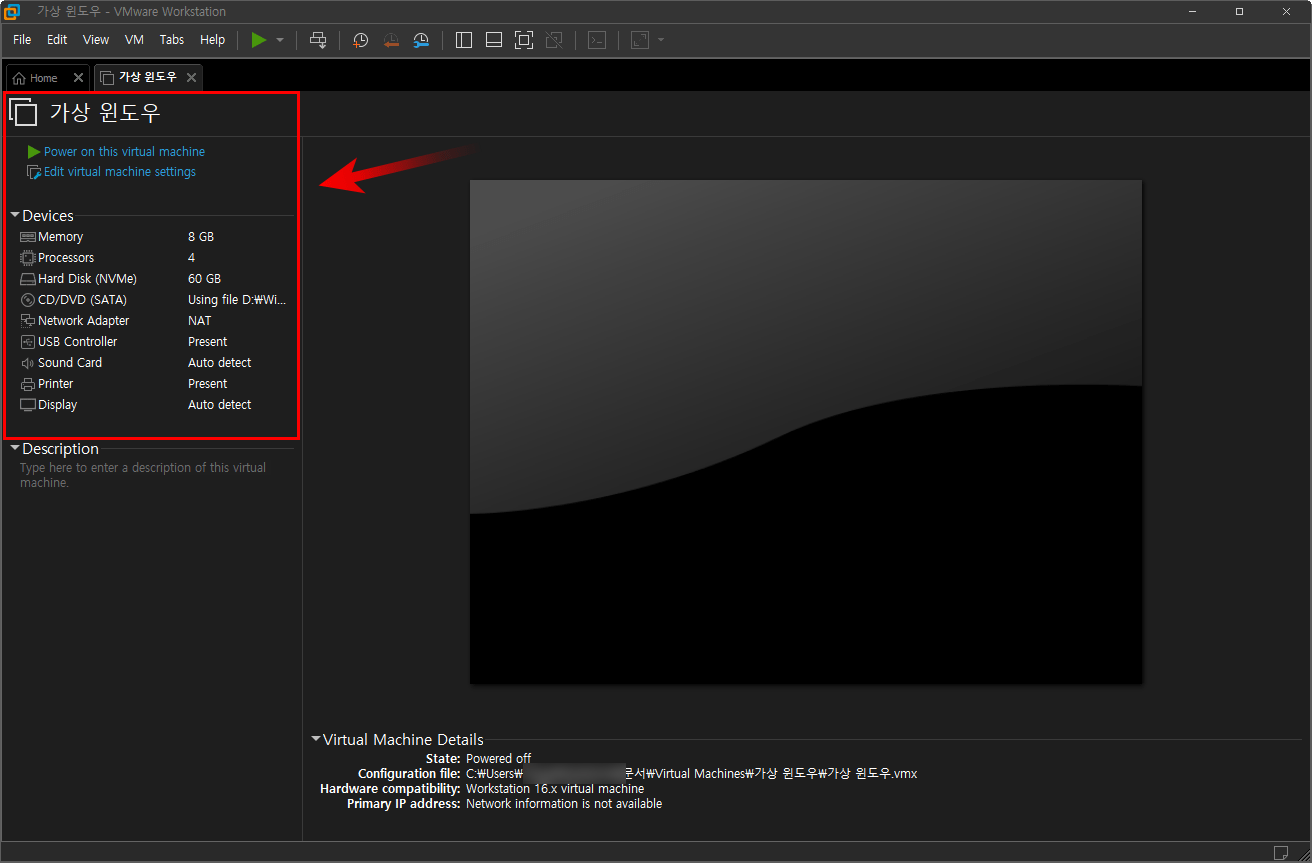Click the Unity mode toolbar icon
Screen dimensions: 1312x863
pyautogui.click(x=554, y=40)
